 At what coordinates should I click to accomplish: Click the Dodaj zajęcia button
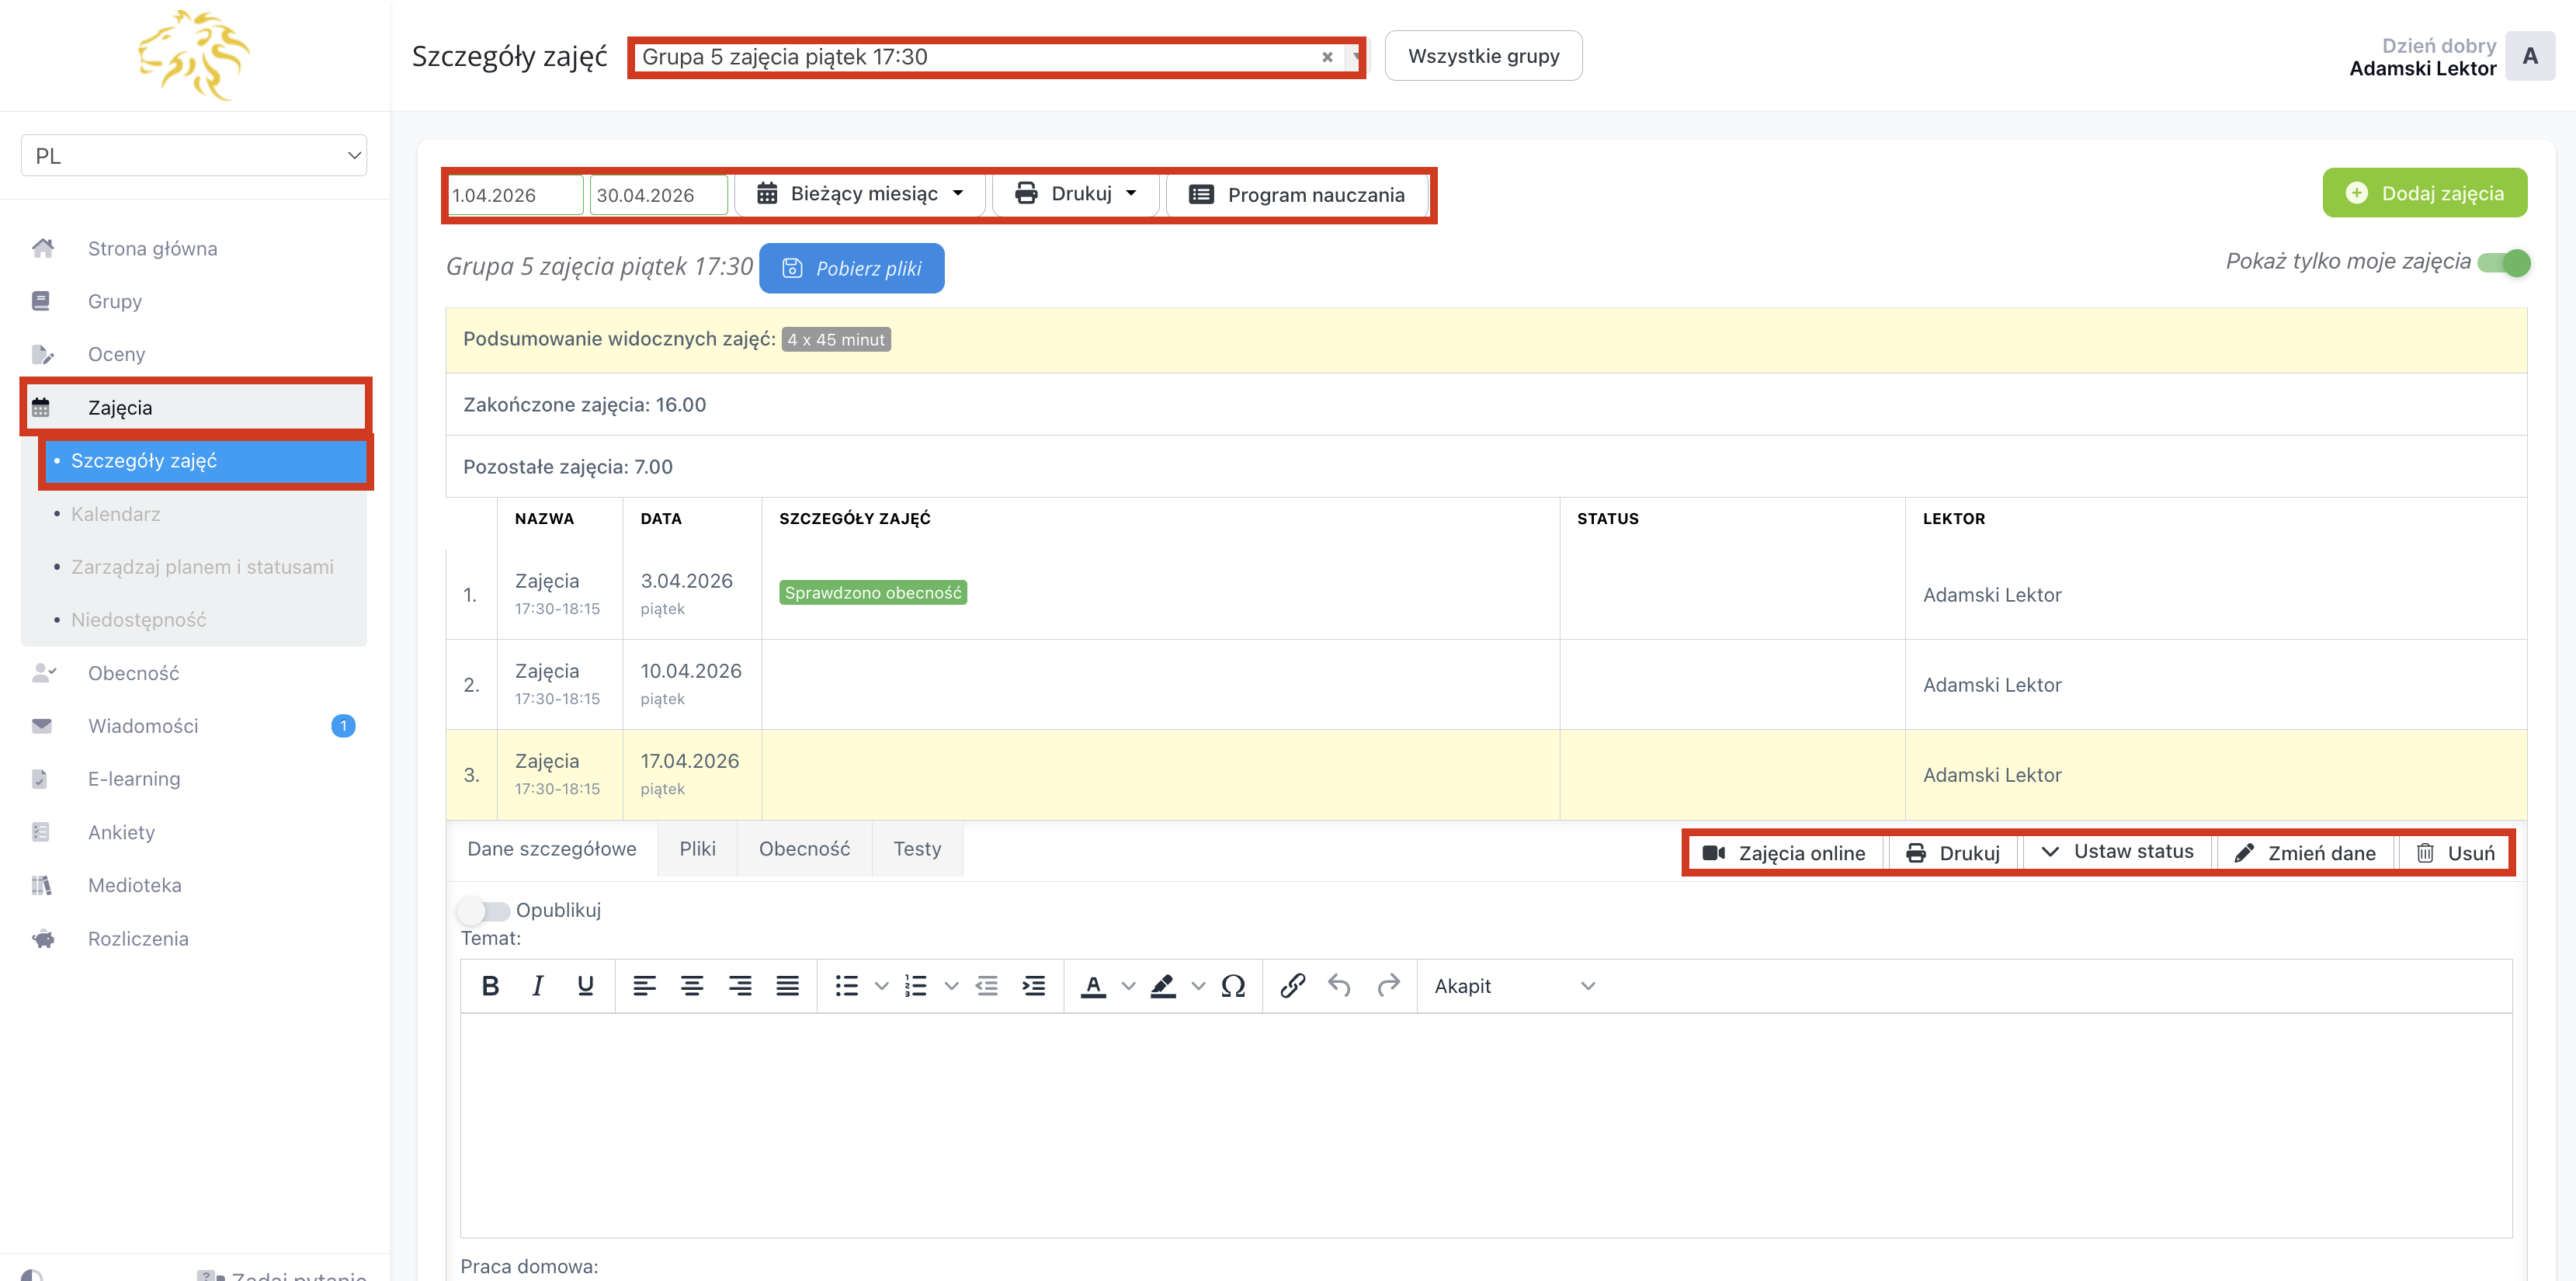point(2424,193)
